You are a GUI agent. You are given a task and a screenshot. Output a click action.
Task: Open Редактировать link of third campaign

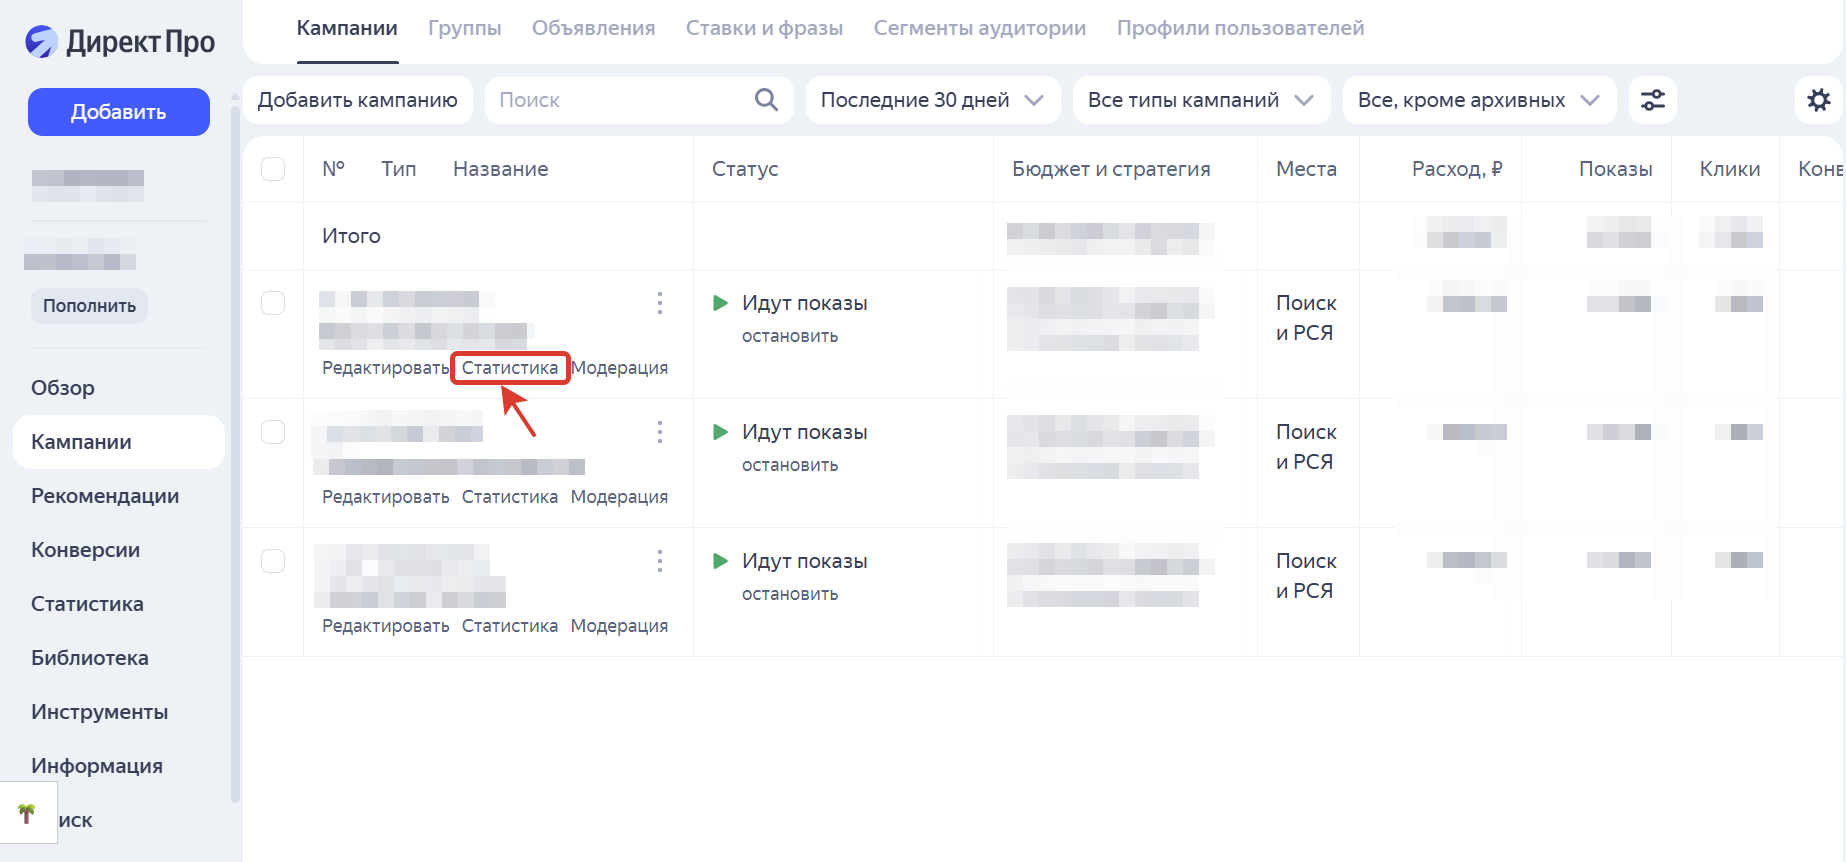point(386,626)
